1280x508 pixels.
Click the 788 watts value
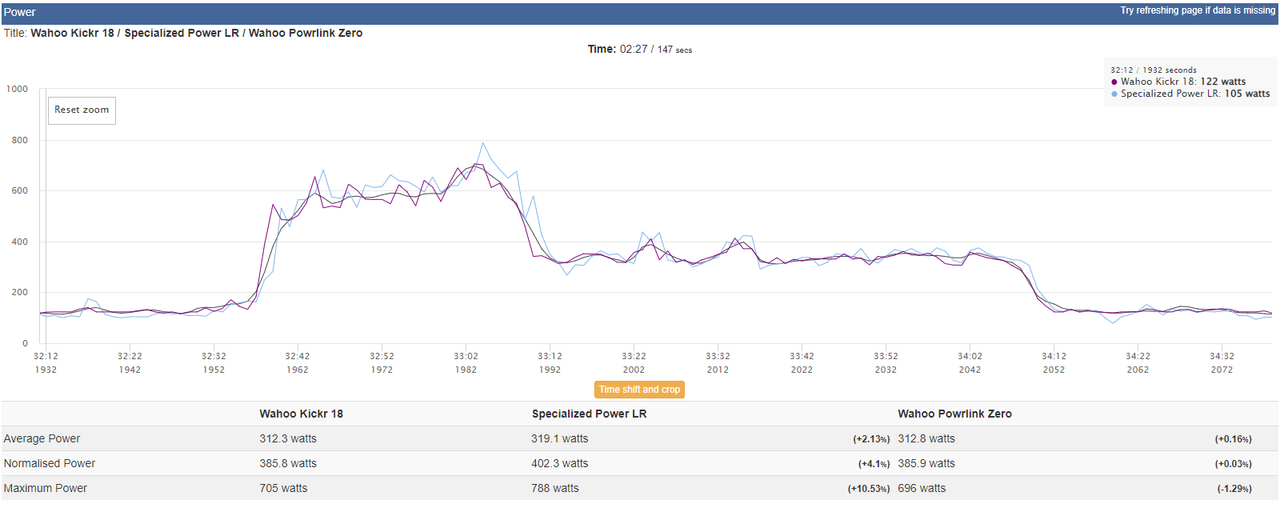click(x=555, y=488)
